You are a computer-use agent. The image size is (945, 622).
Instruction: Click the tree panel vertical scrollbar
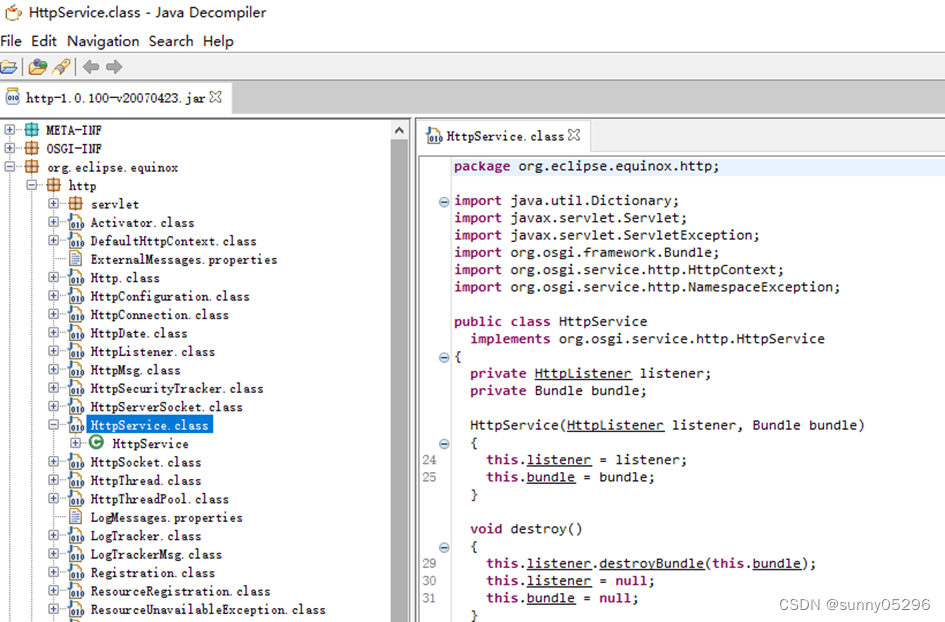[x=399, y=300]
